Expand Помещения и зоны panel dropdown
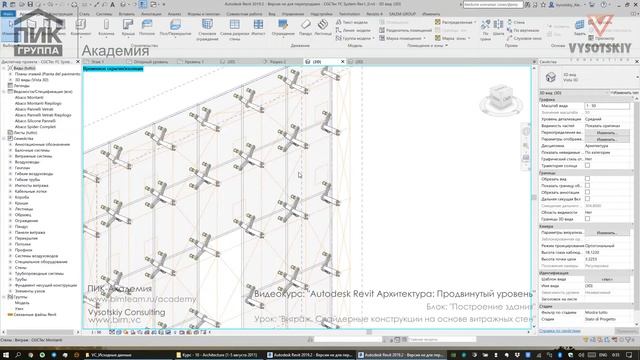The image size is (640, 360). click(x=447, y=45)
